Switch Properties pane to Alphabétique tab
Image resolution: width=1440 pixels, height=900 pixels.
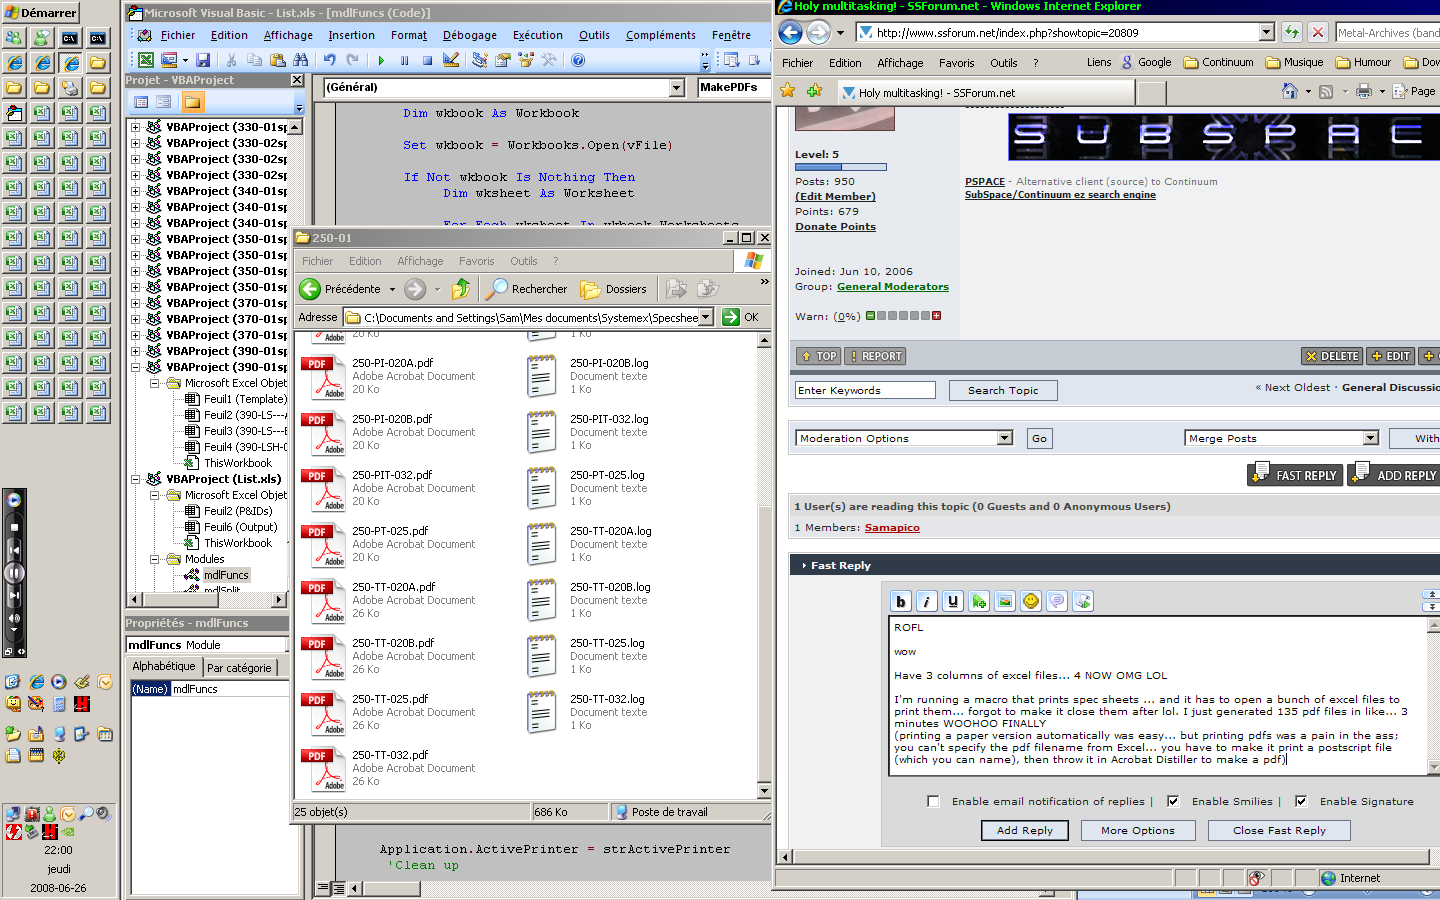pyautogui.click(x=164, y=666)
